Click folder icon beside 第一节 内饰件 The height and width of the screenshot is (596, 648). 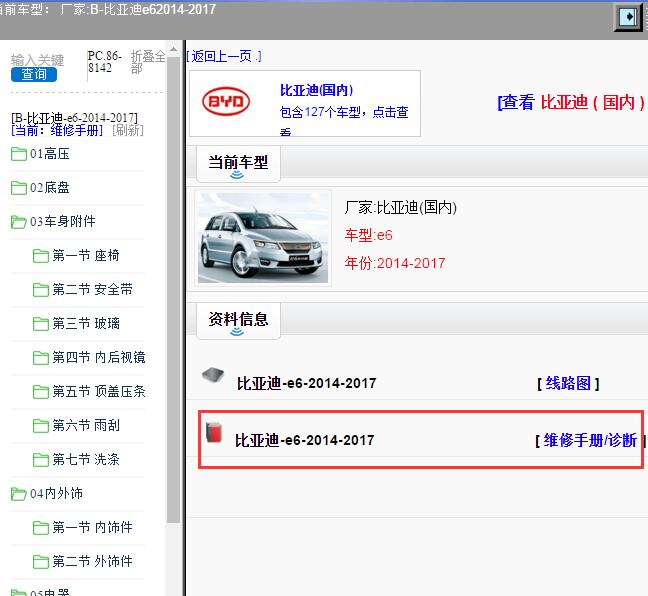pyautogui.click(x=40, y=527)
